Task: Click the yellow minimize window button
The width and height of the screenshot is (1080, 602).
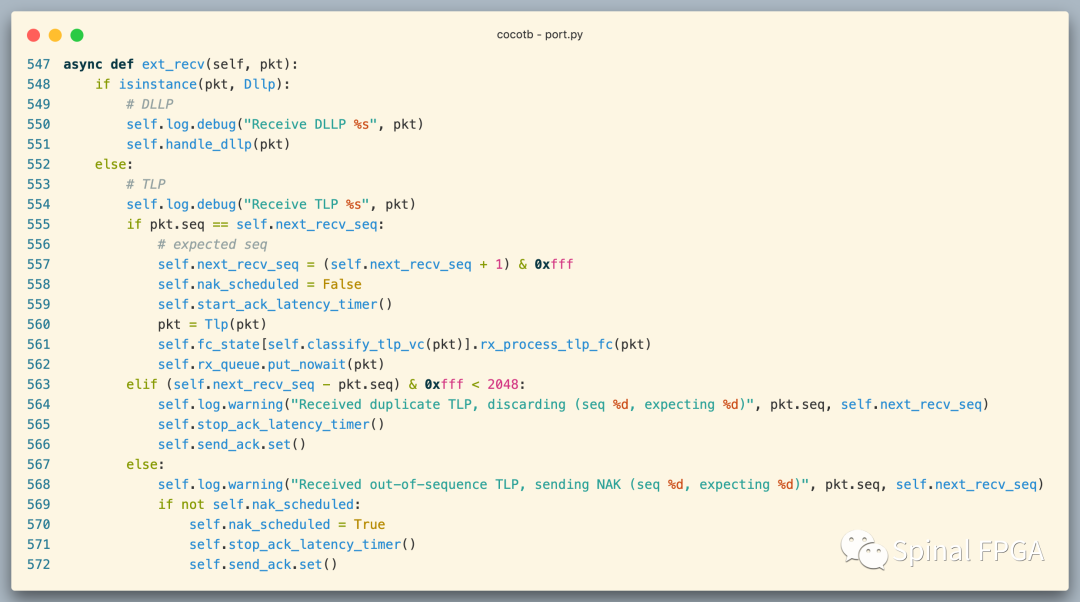Action: [x=55, y=35]
